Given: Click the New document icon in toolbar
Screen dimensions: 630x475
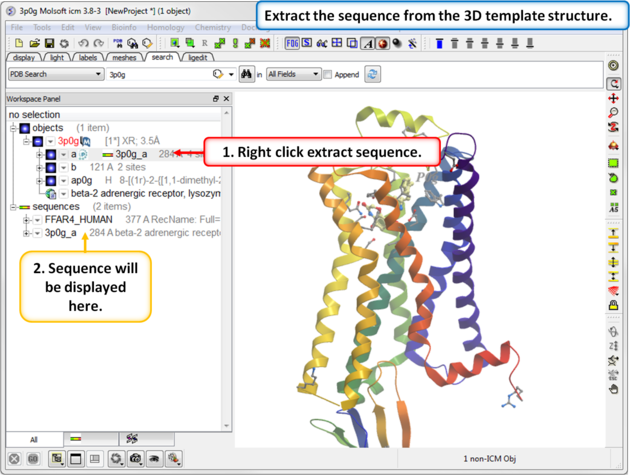Looking at the screenshot, I should coord(19,44).
